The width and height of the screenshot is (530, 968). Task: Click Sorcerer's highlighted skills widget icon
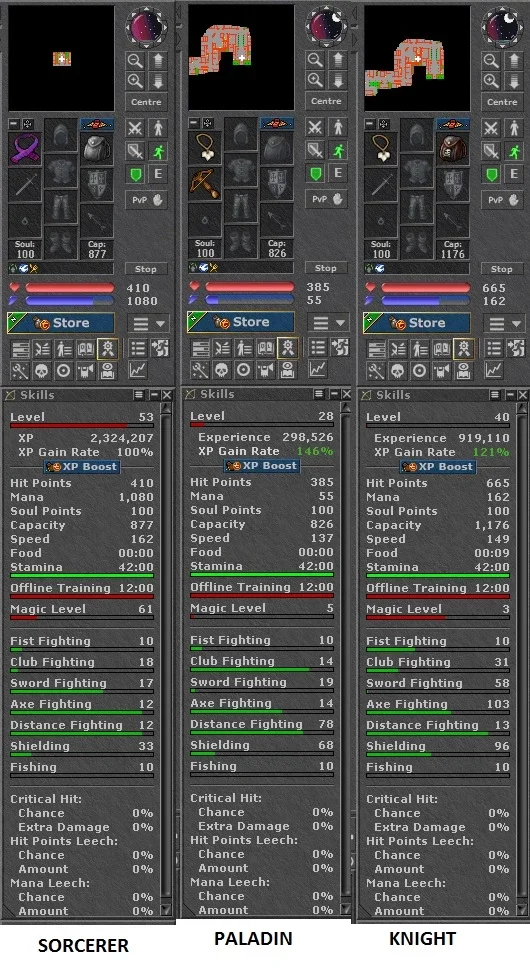pyautogui.click(x=107, y=349)
